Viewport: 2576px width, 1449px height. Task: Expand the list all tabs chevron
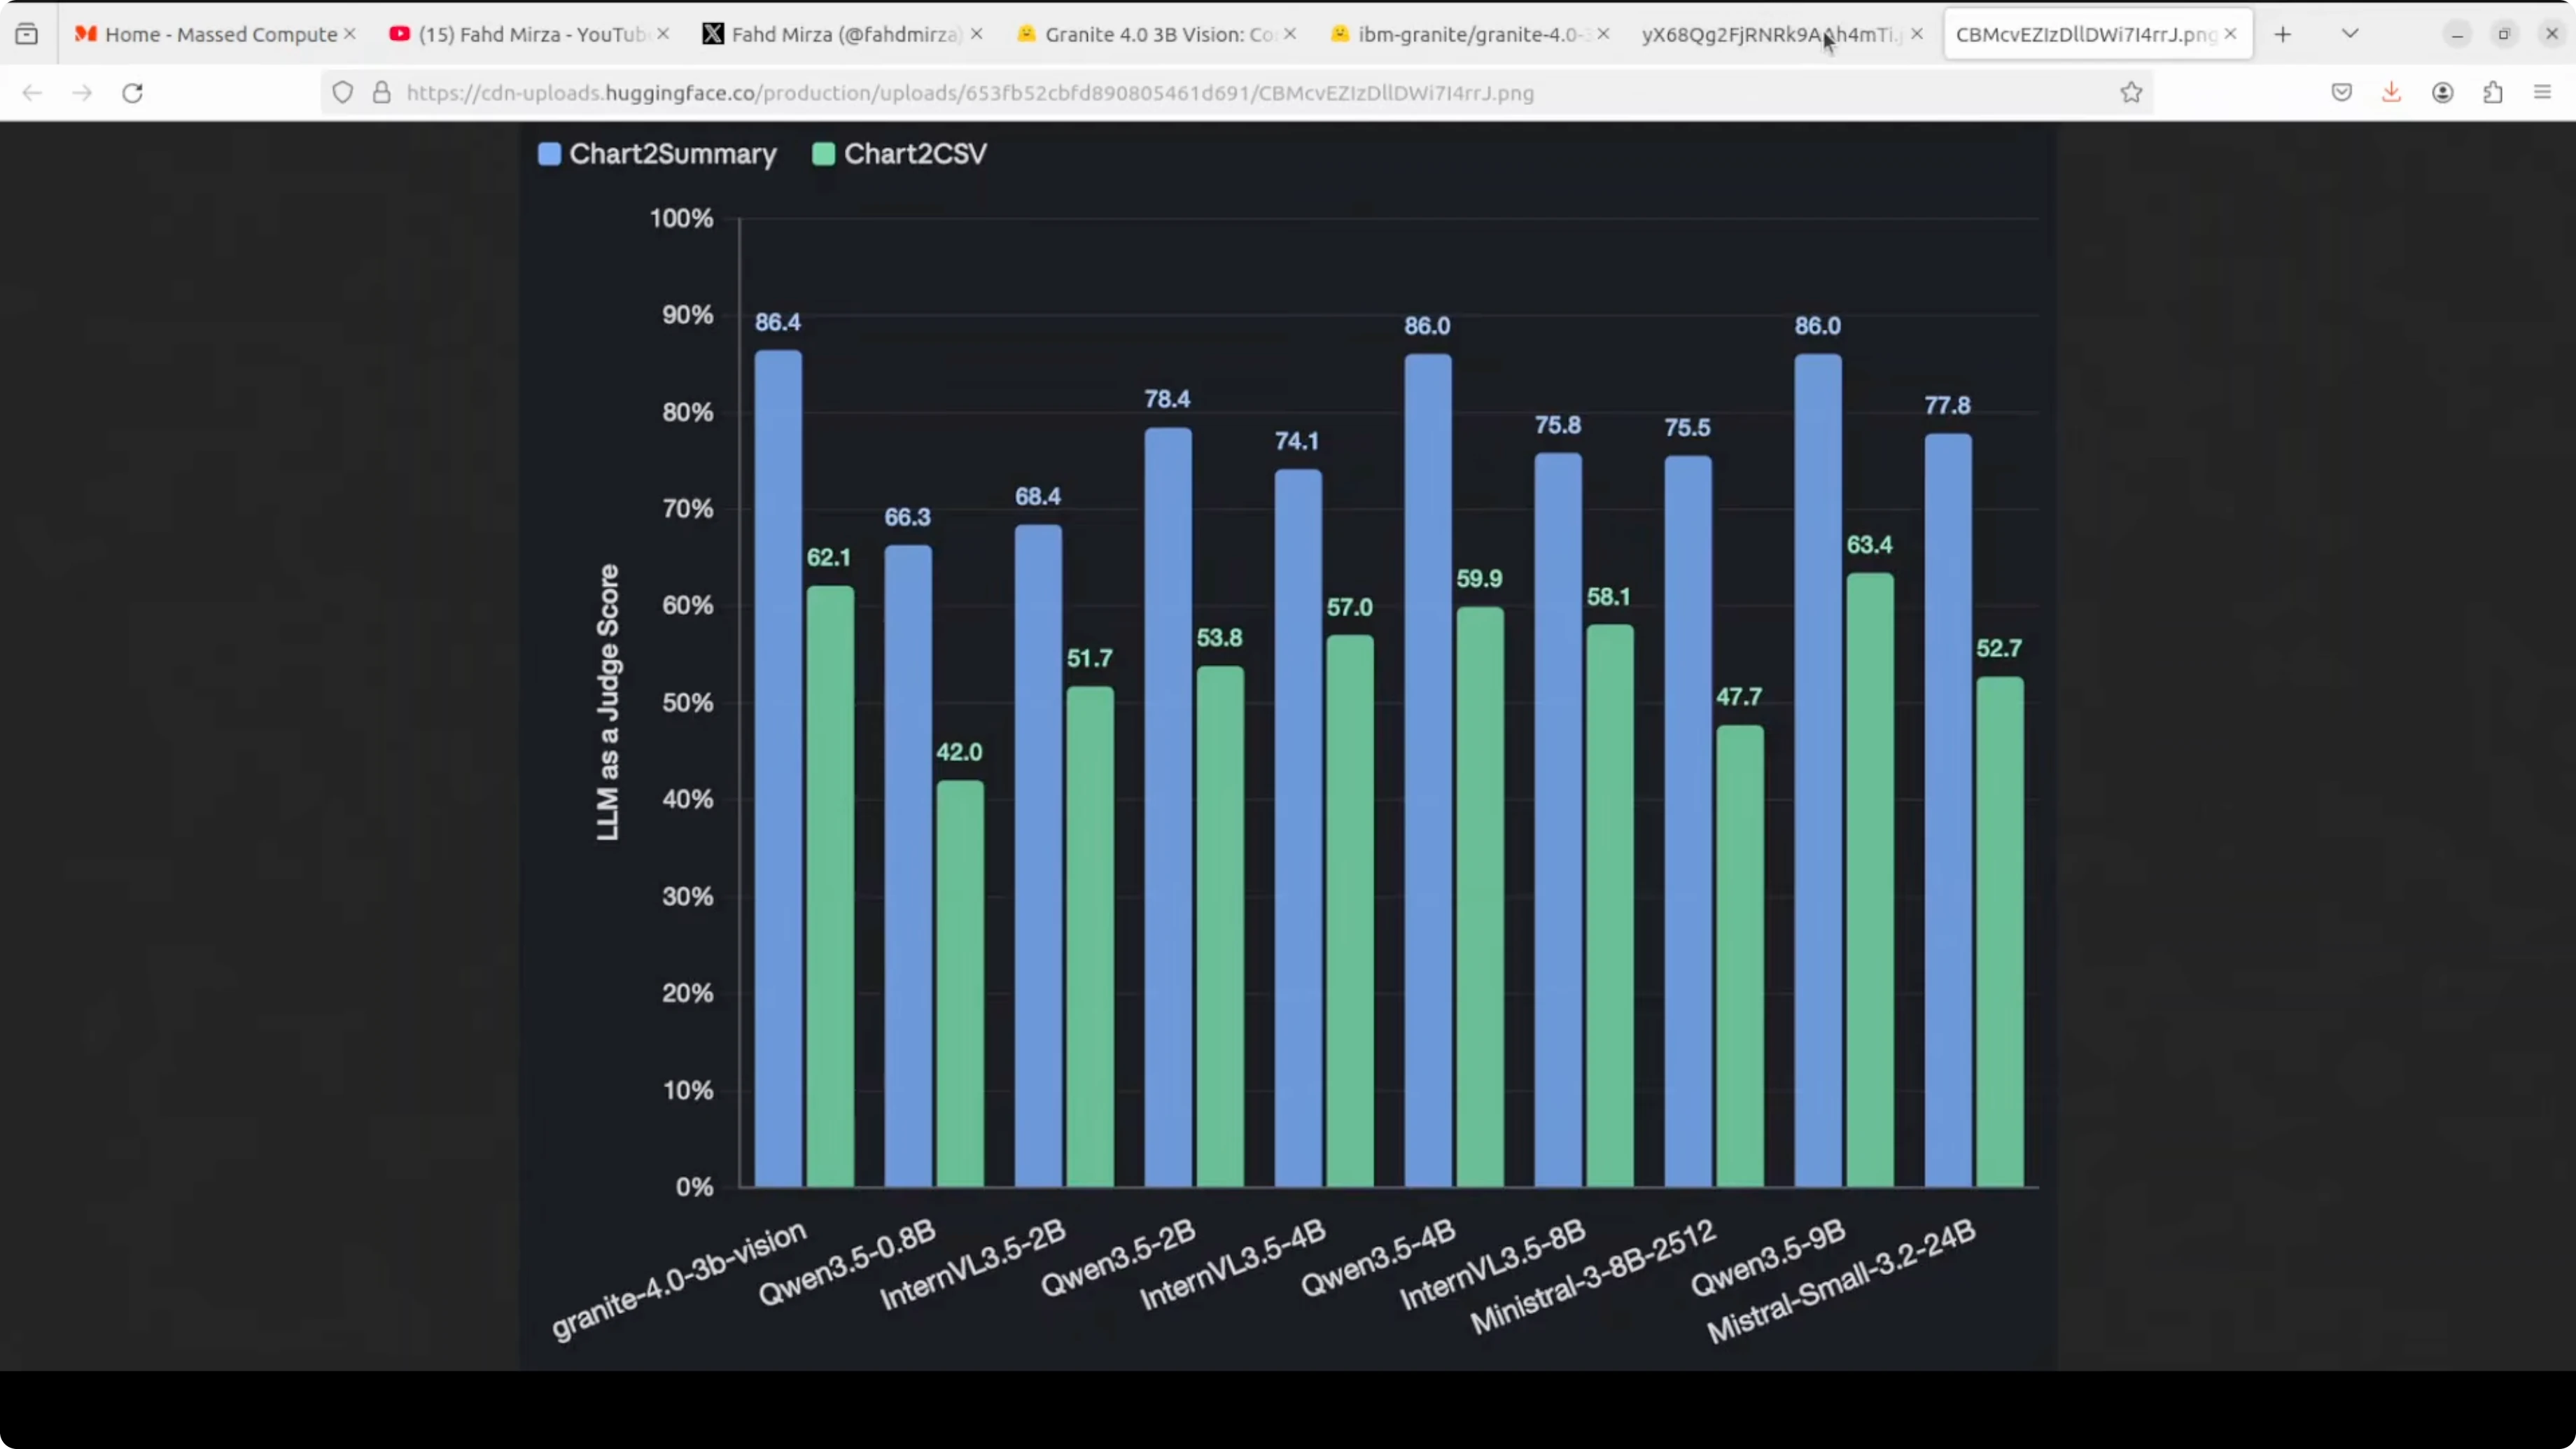click(x=2350, y=34)
